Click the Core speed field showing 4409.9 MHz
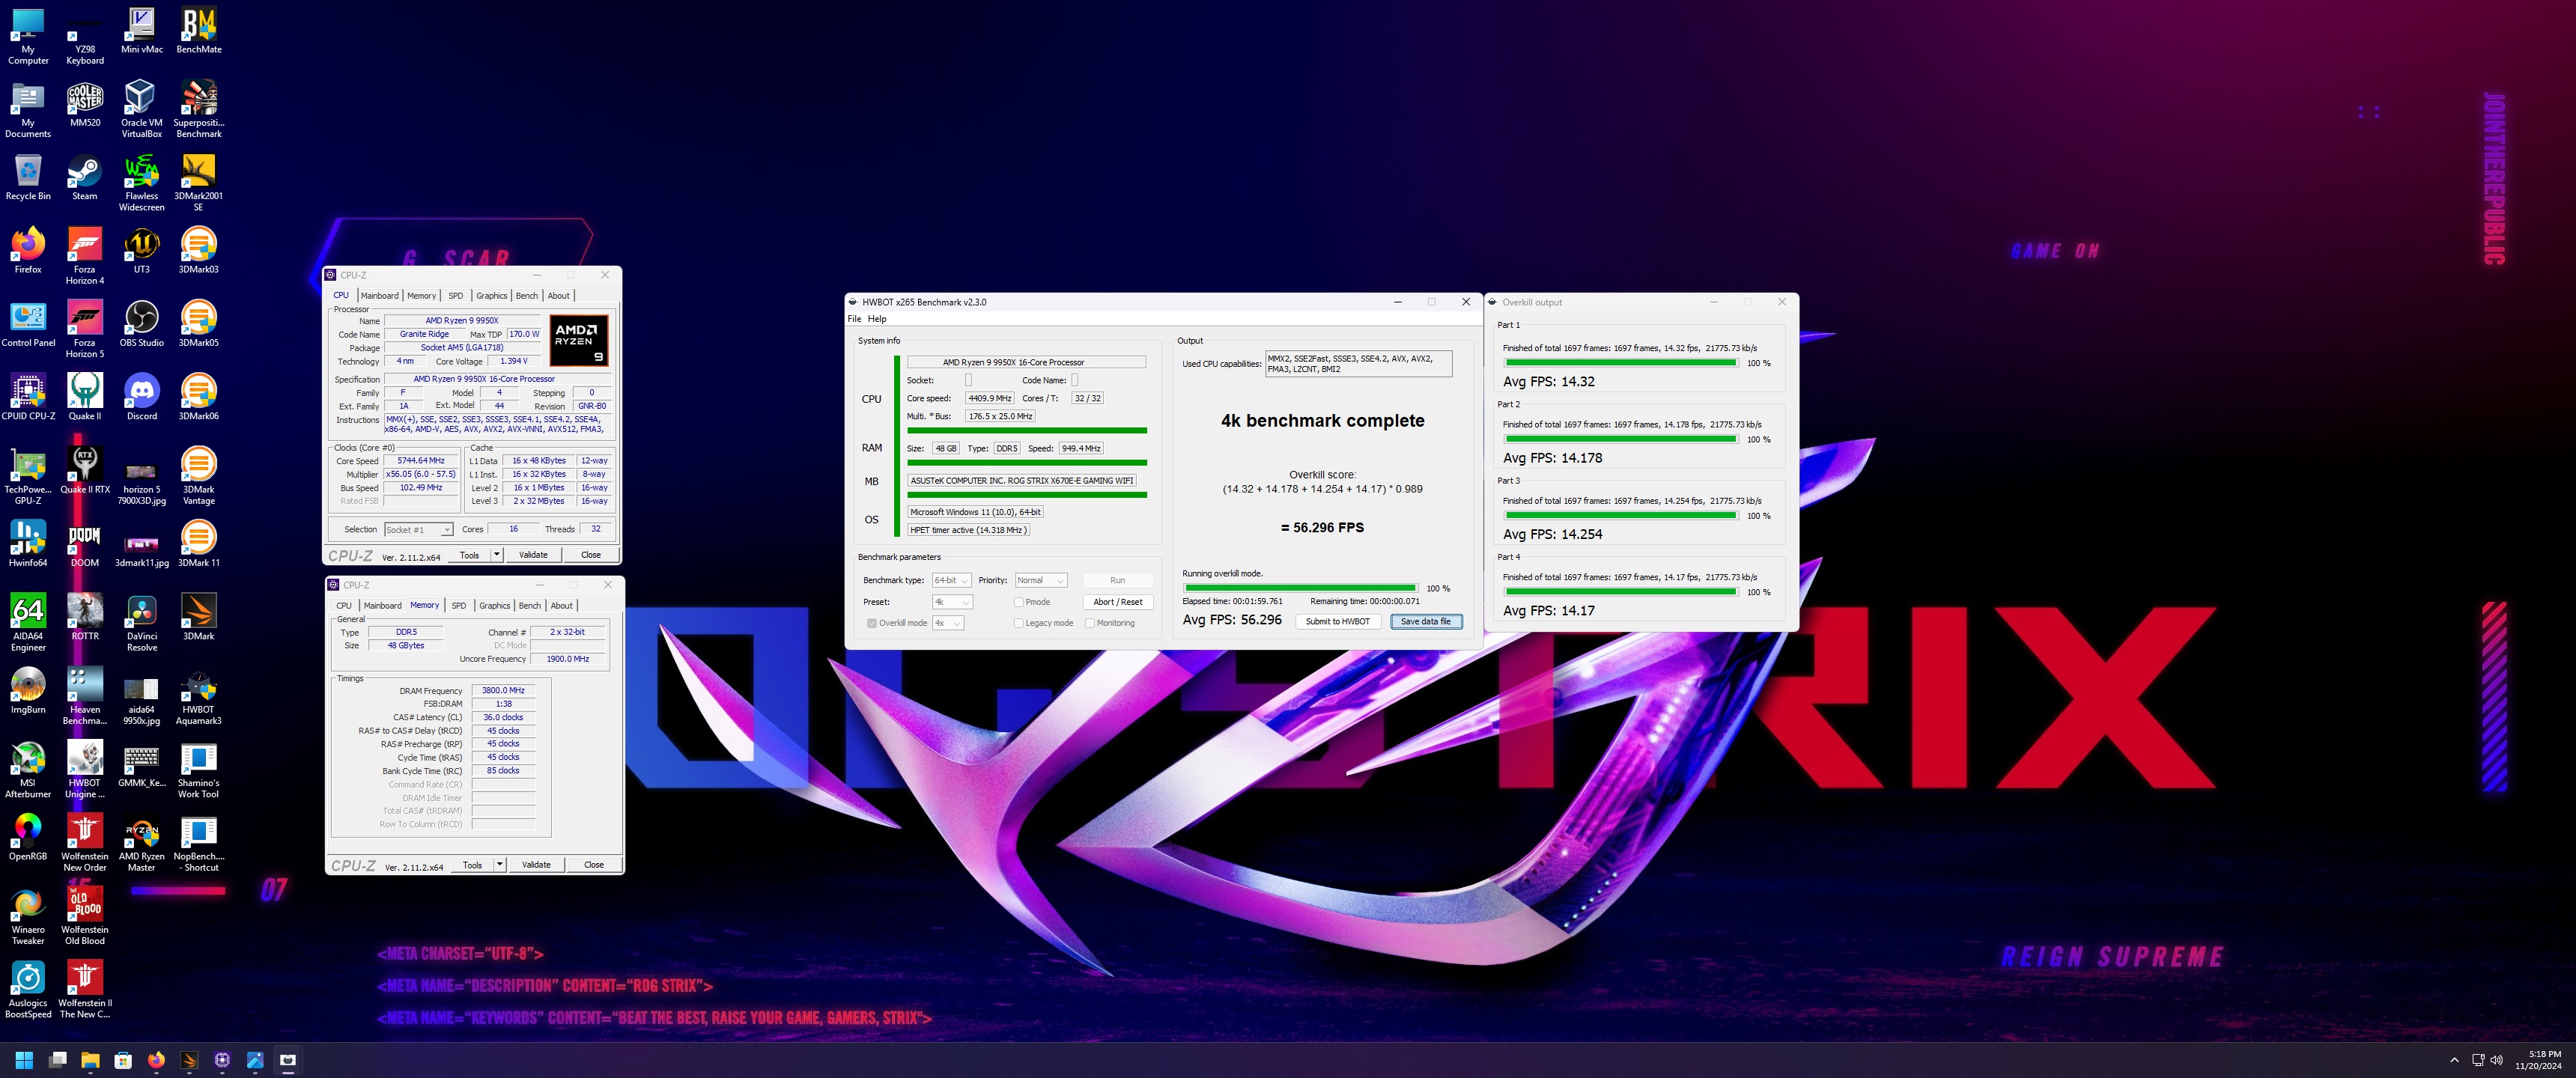Screen dimensions: 2576x1078 point(989,398)
